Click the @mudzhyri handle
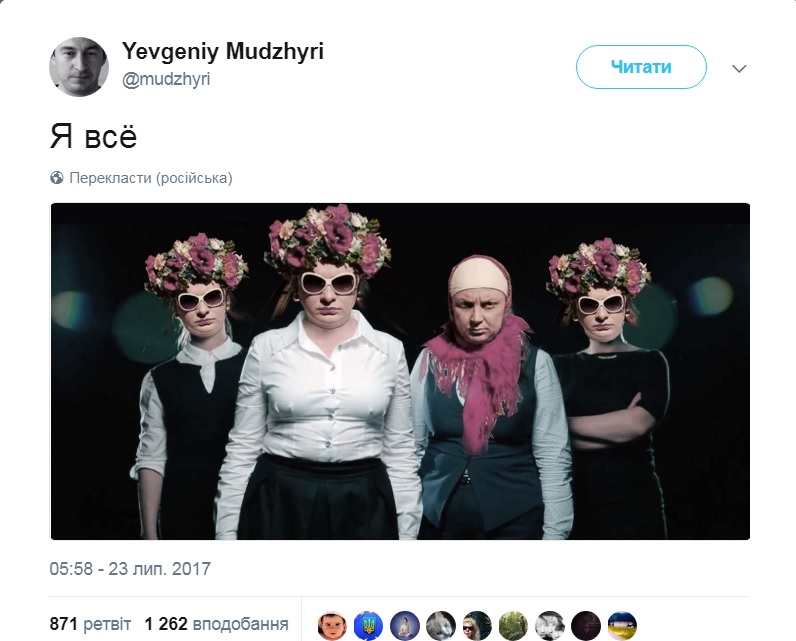This screenshot has width=796, height=641. tap(166, 79)
